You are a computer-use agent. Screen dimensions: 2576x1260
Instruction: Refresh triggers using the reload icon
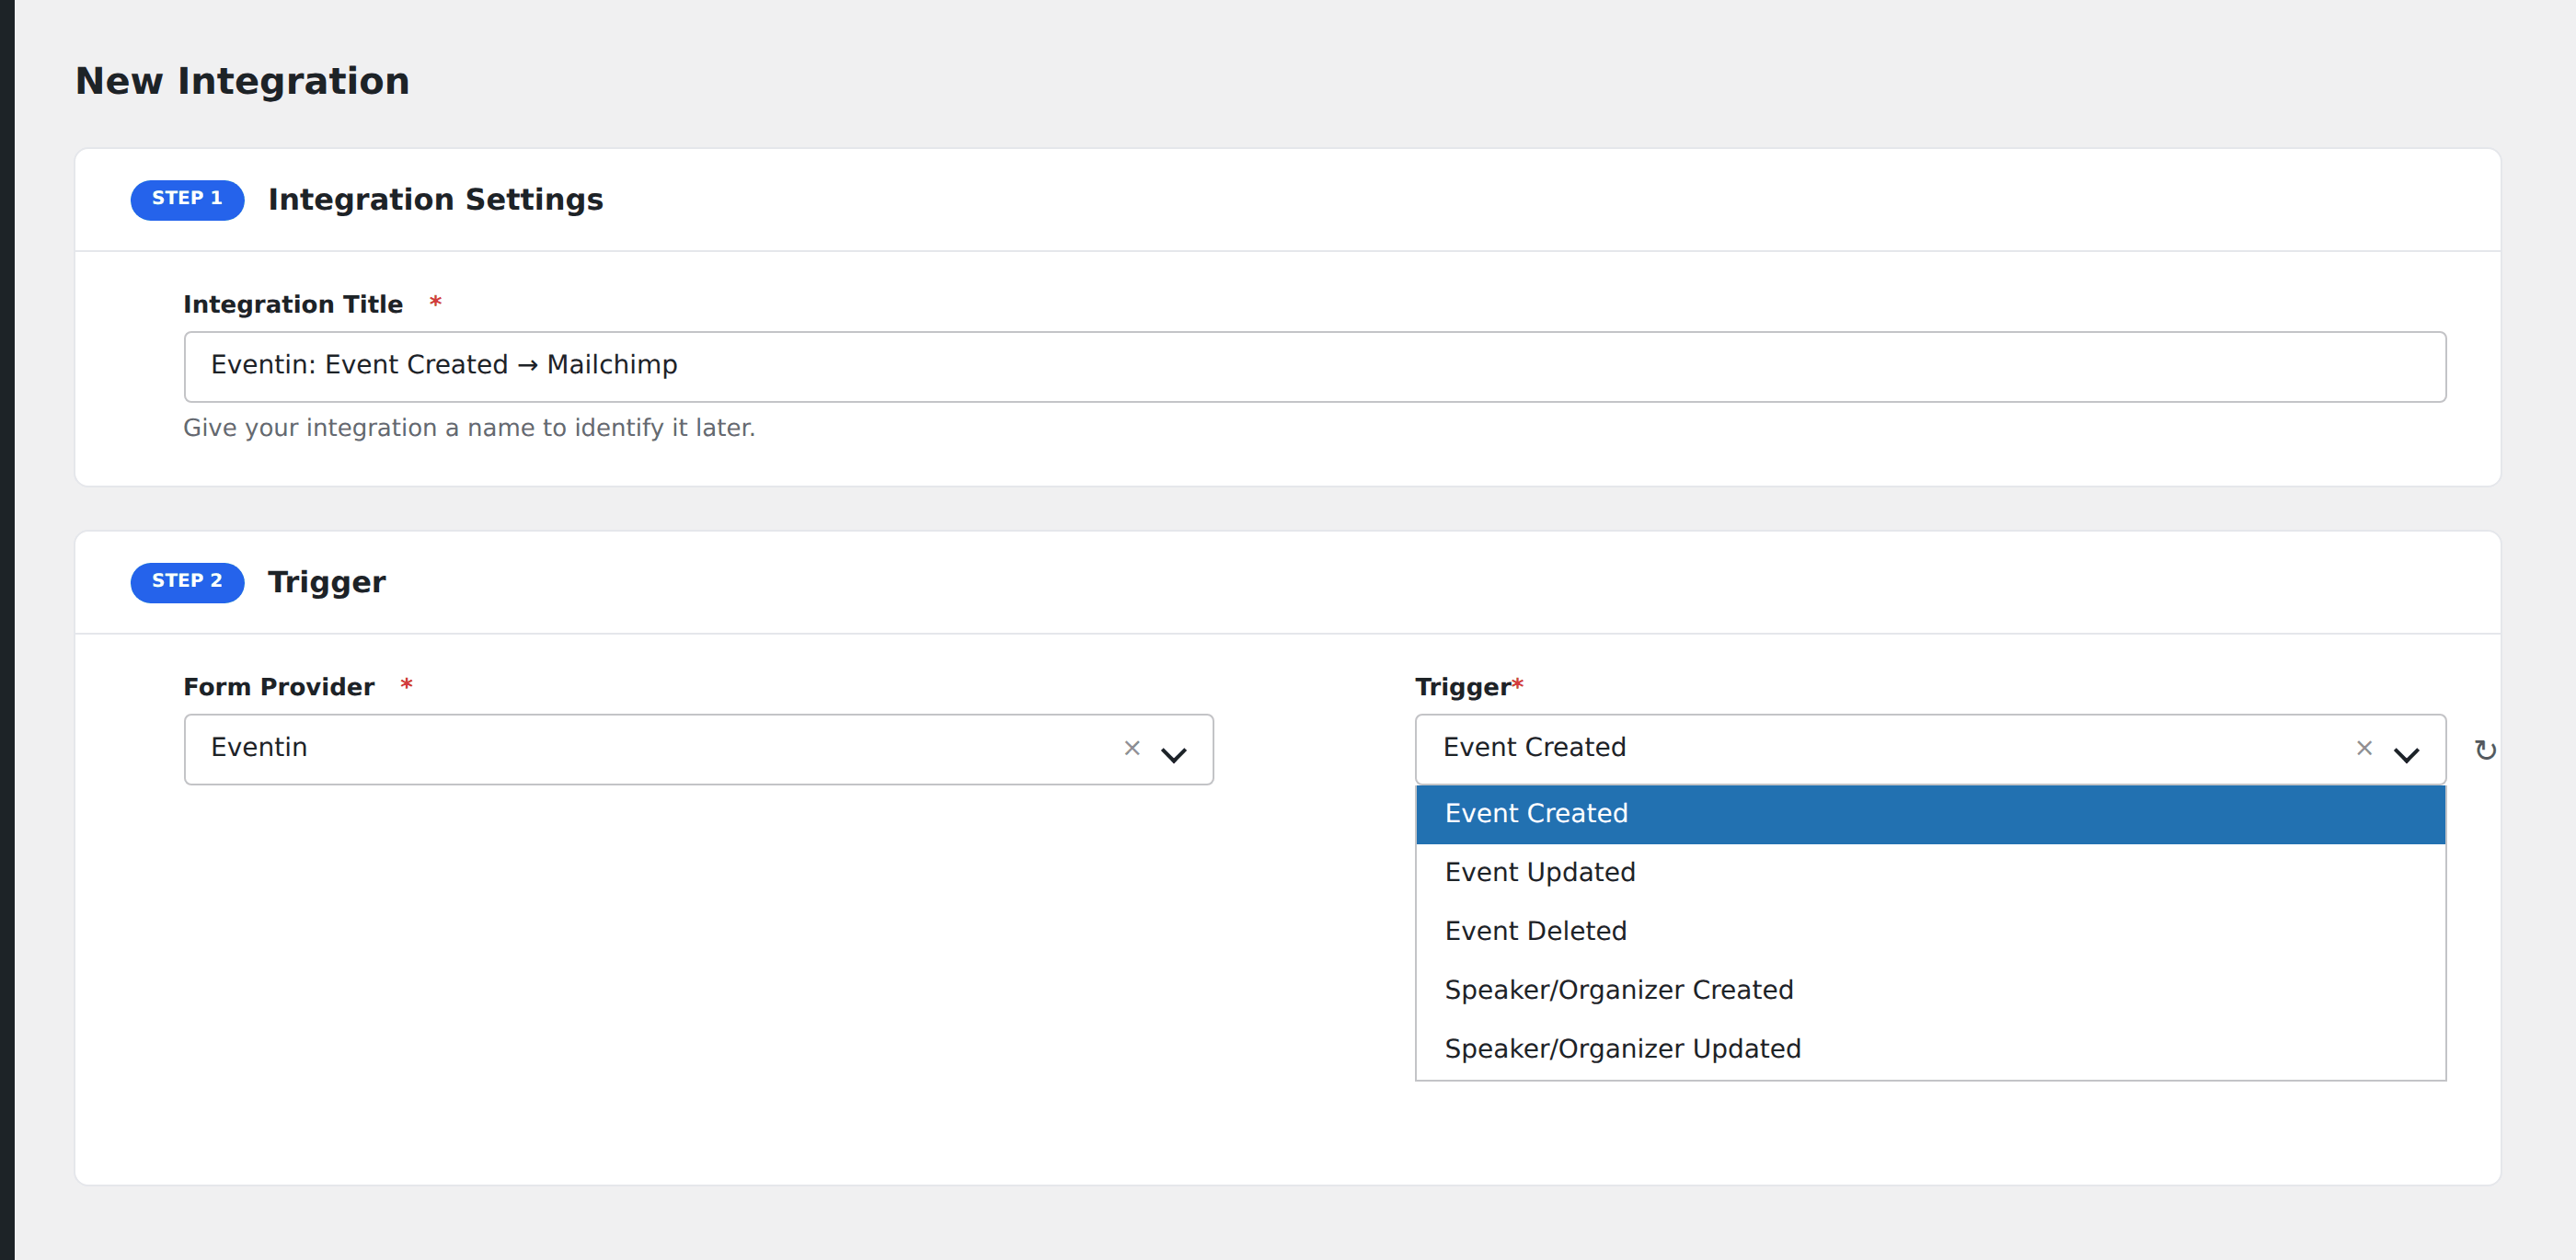(x=2484, y=750)
